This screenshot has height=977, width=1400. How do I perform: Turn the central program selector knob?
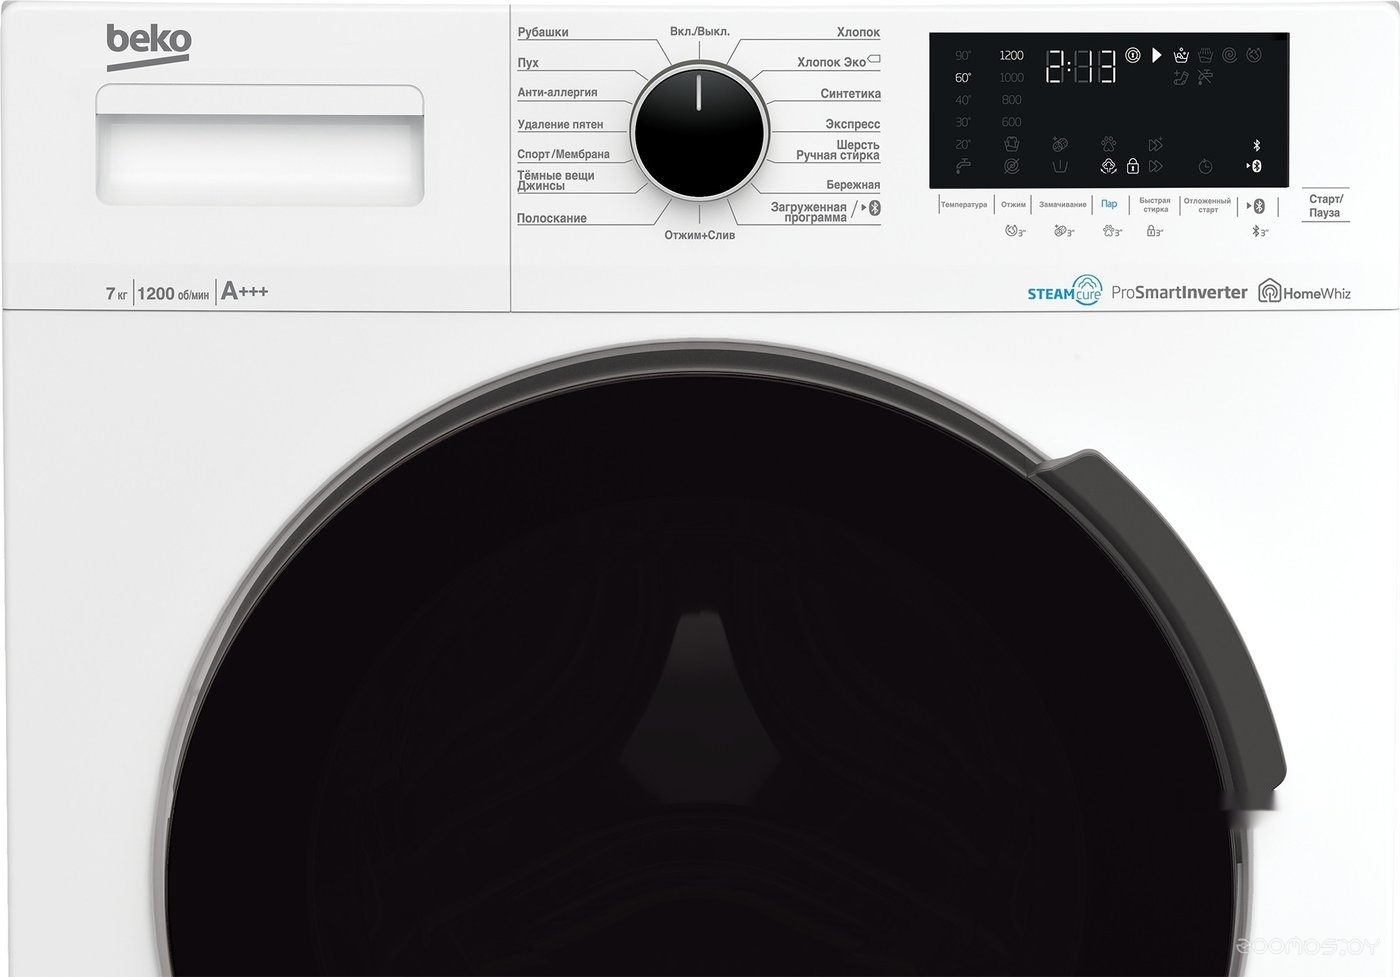pyautogui.click(x=697, y=130)
